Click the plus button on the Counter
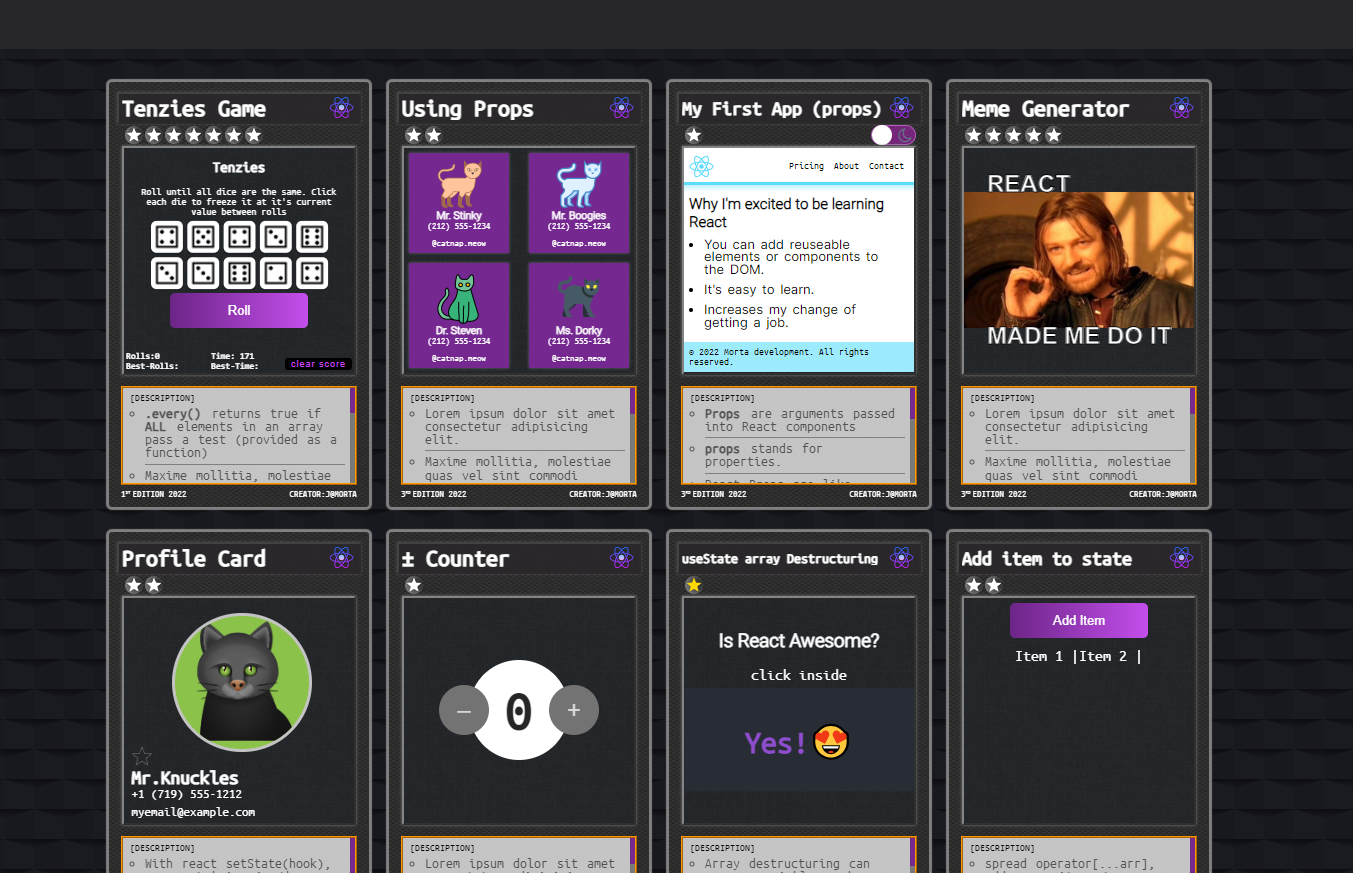This screenshot has height=873, width=1353. coord(574,710)
